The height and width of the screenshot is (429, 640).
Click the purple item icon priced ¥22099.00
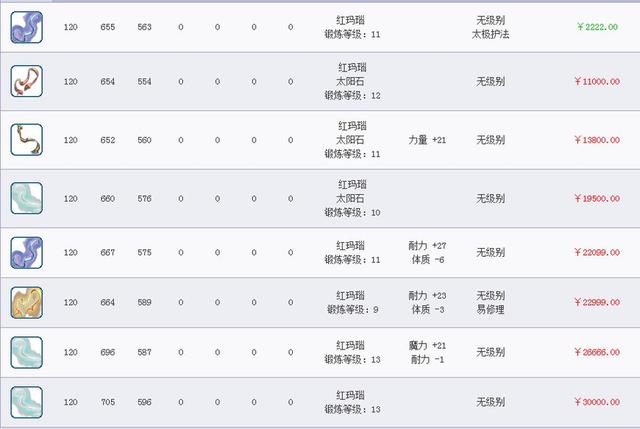point(26,252)
